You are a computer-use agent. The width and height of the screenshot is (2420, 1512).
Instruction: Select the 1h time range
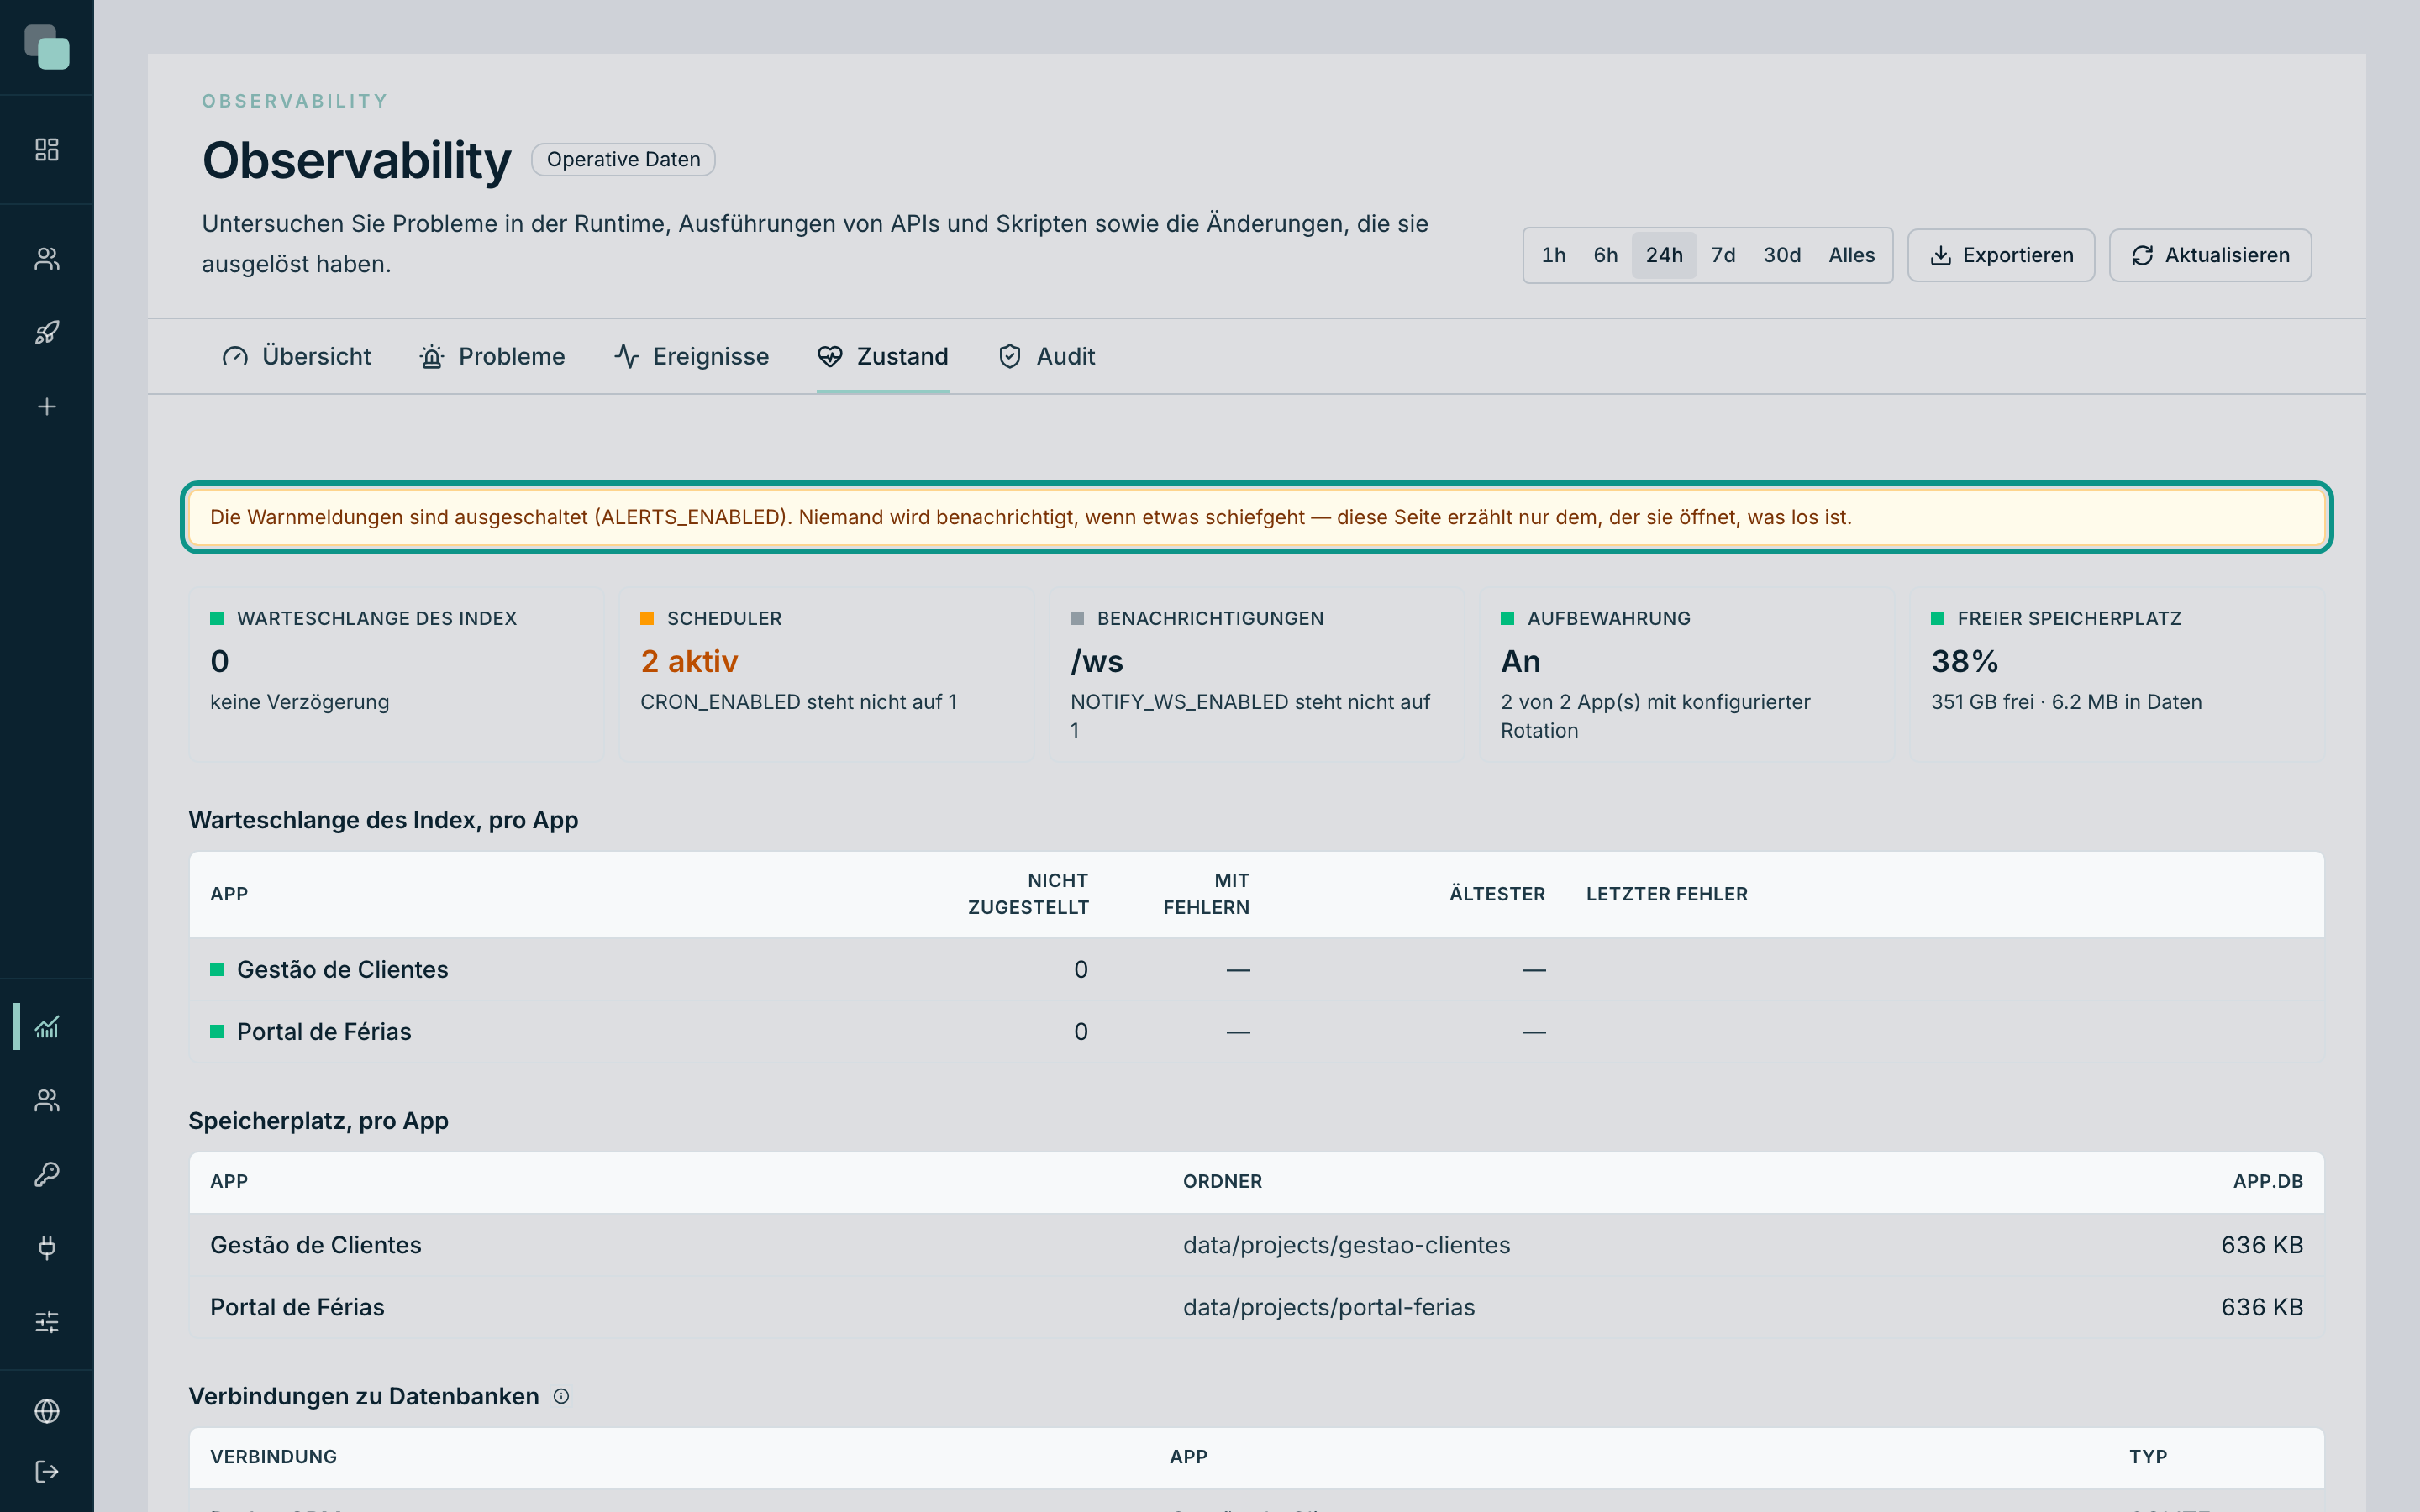point(1553,255)
